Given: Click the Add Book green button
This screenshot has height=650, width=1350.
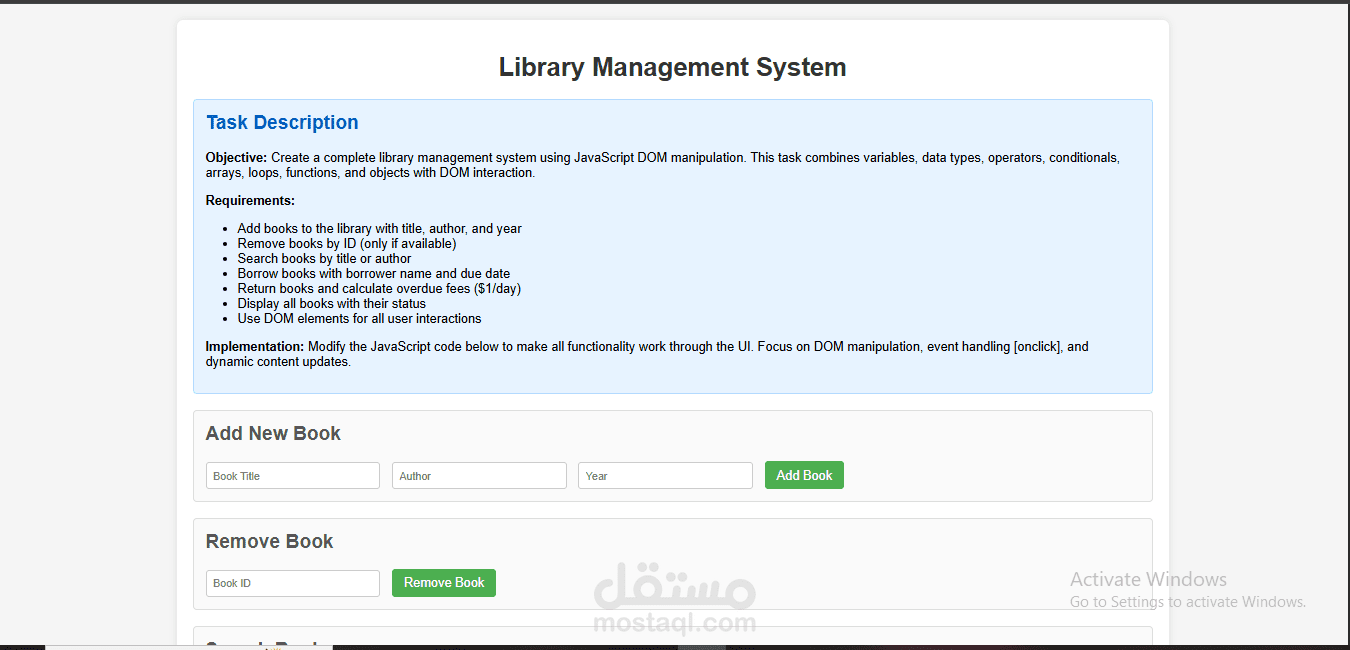Looking at the screenshot, I should (x=803, y=474).
